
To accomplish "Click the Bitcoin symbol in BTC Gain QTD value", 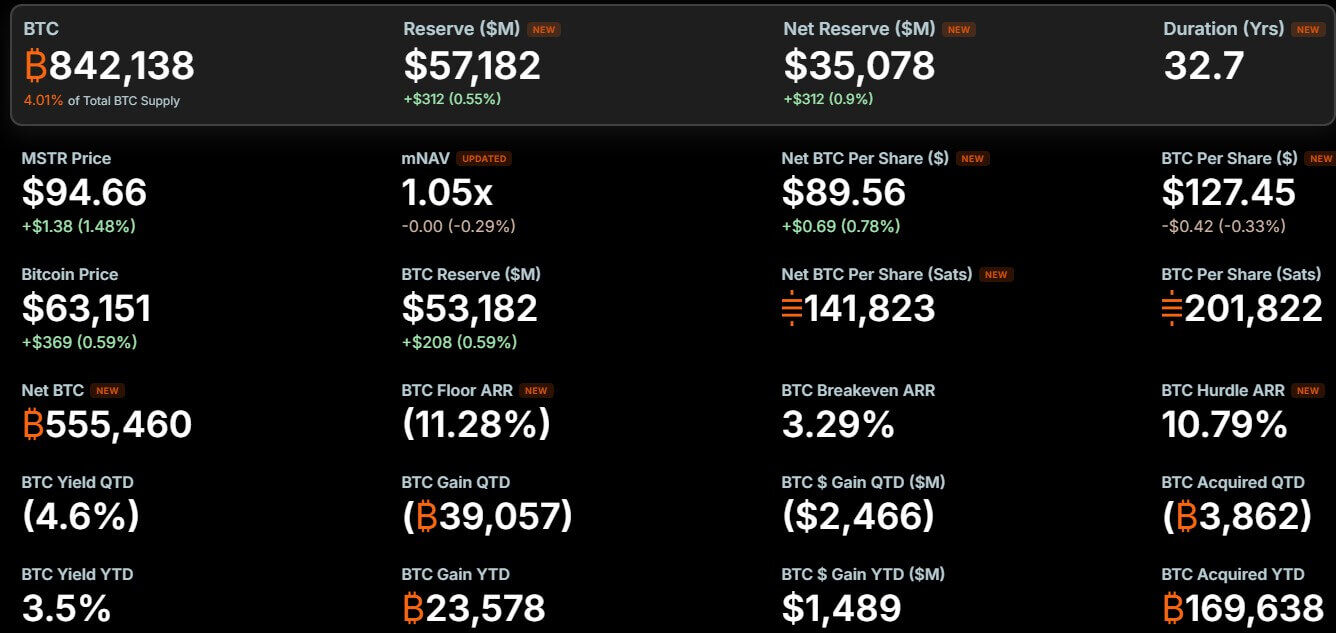I will [x=427, y=516].
